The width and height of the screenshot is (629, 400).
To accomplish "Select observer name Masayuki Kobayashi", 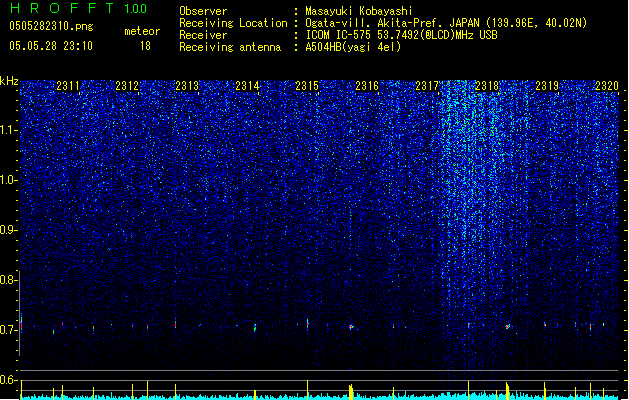I will (x=359, y=11).
